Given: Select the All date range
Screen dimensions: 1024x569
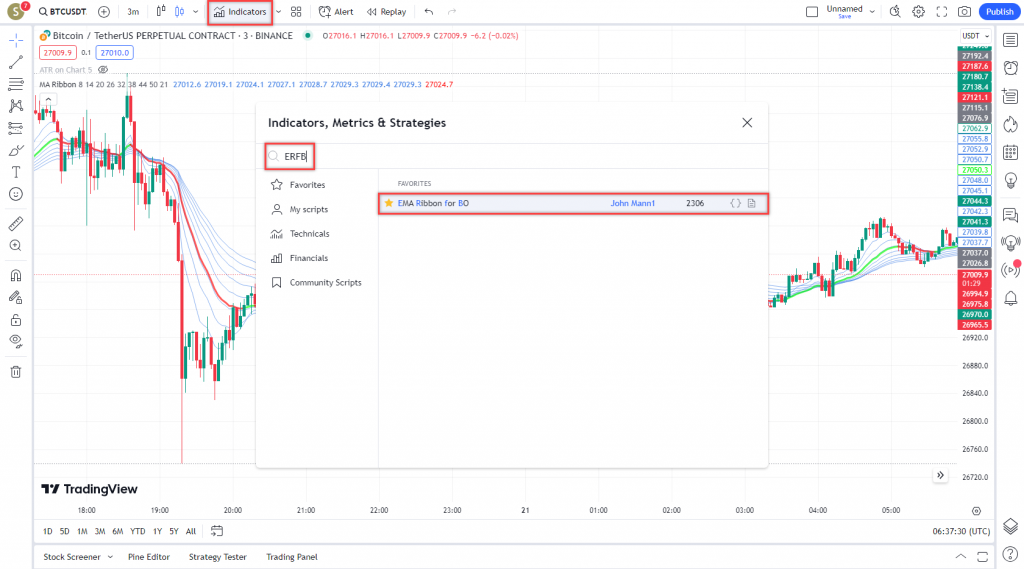Looking at the screenshot, I should coord(191,531).
